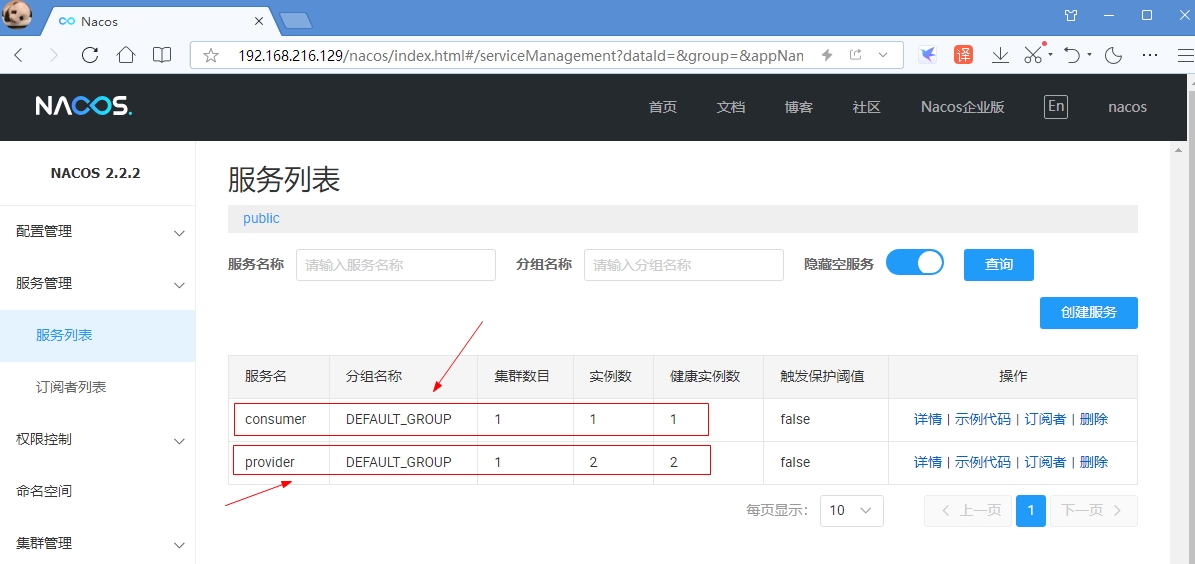Click the 服务名称 search input
Viewport: 1195px width, 564px height.
tap(396, 265)
